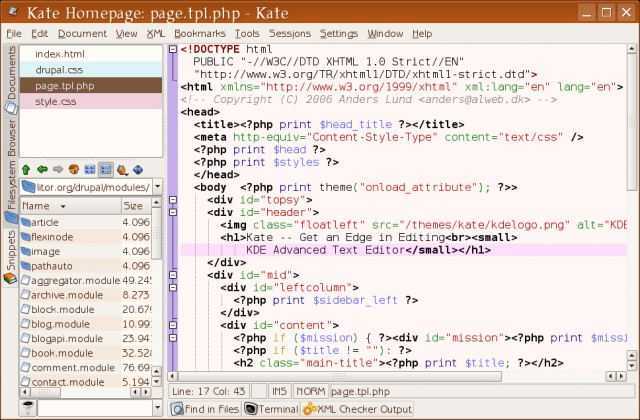Open the Sessions menu
This screenshot has height=420, width=640.
point(290,34)
